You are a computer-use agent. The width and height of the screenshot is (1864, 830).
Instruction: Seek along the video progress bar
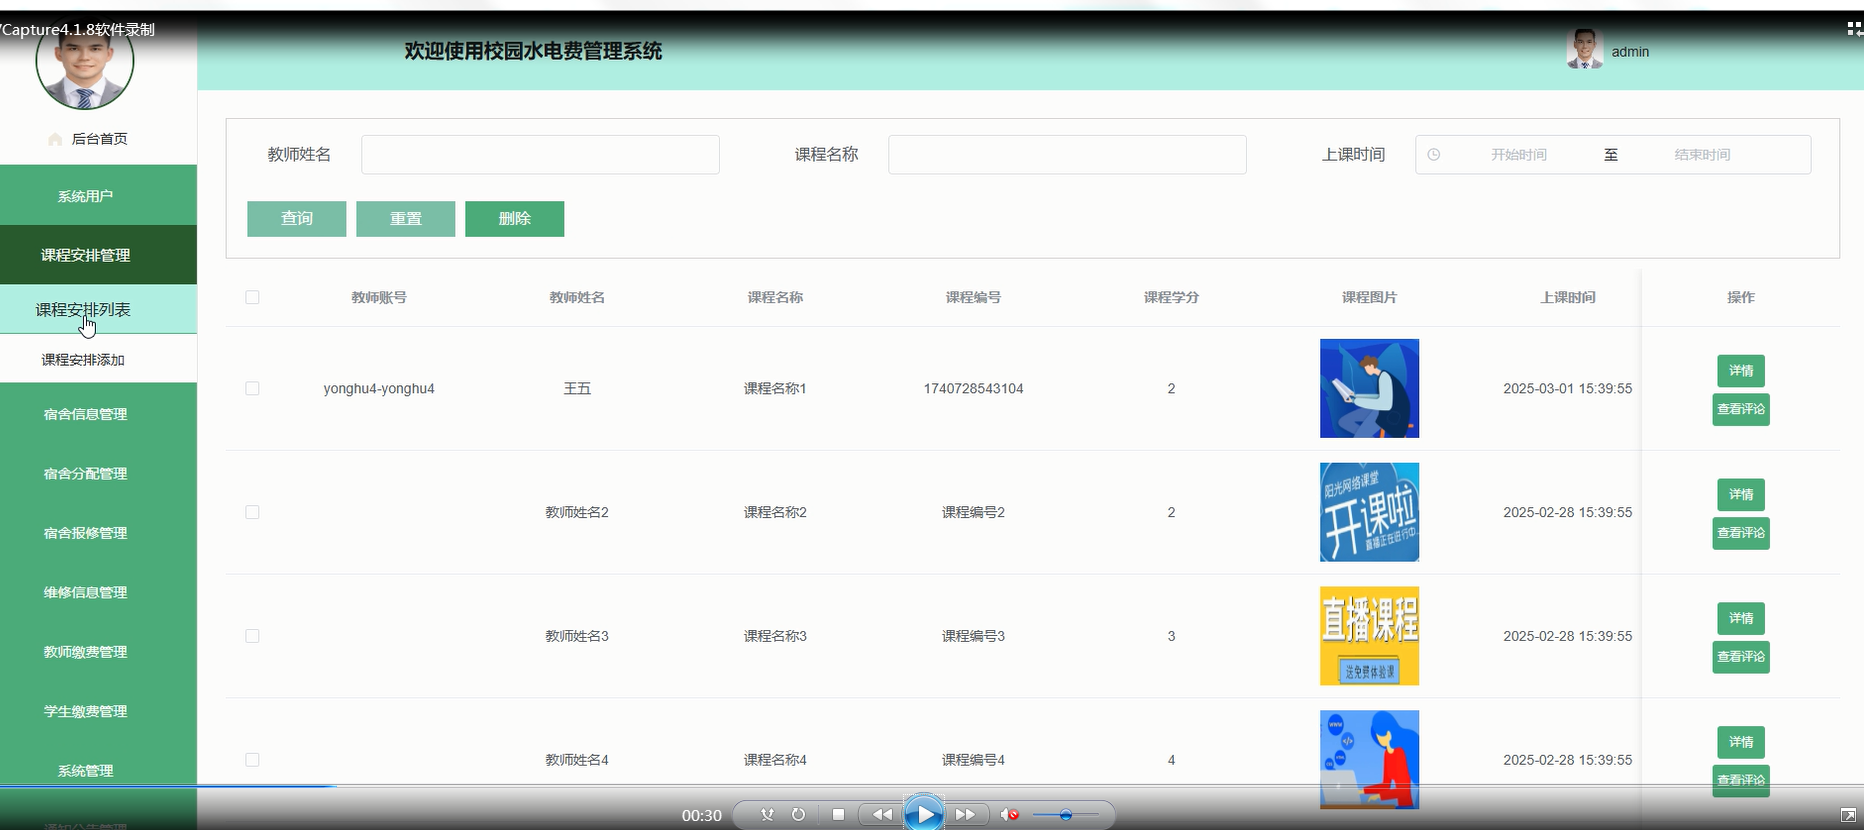(932, 787)
